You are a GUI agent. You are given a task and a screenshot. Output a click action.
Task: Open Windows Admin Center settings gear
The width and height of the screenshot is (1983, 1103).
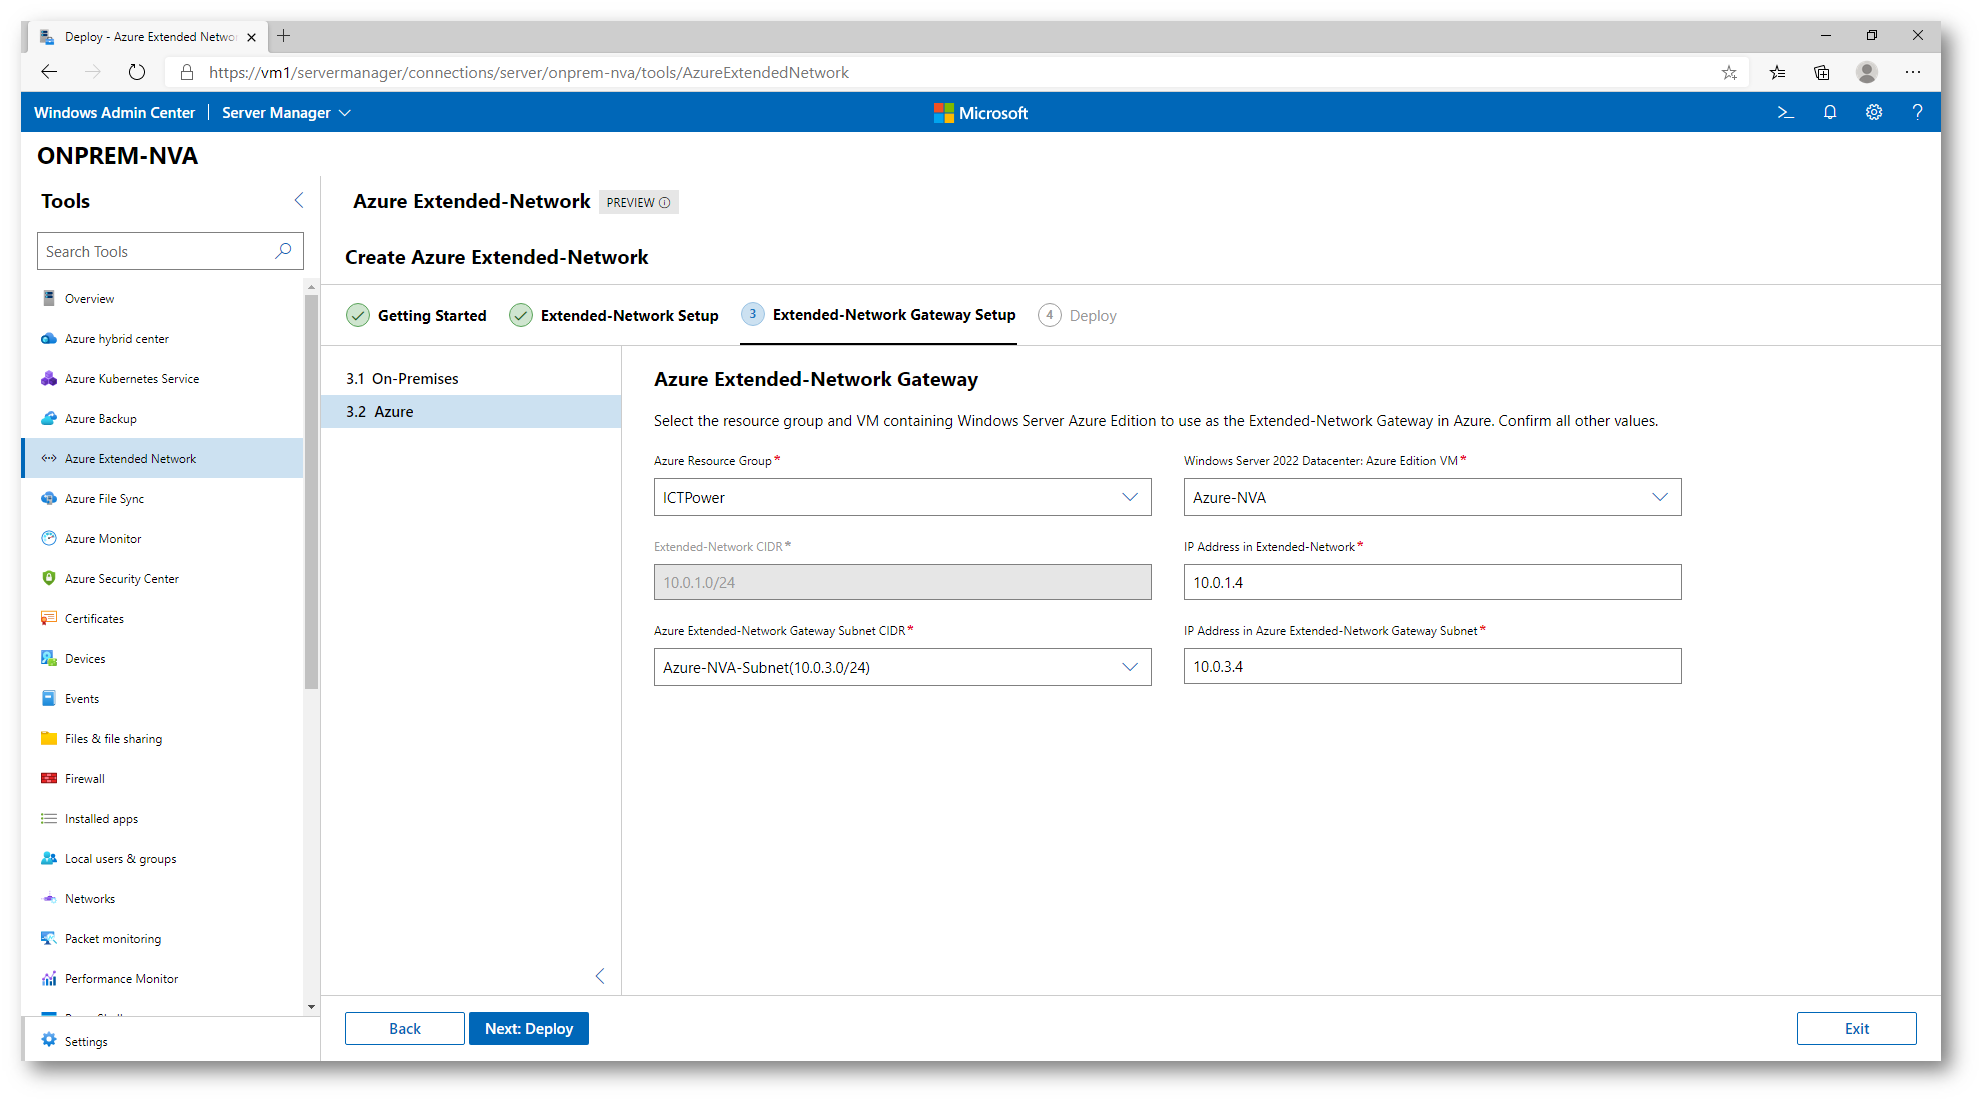tap(1874, 113)
